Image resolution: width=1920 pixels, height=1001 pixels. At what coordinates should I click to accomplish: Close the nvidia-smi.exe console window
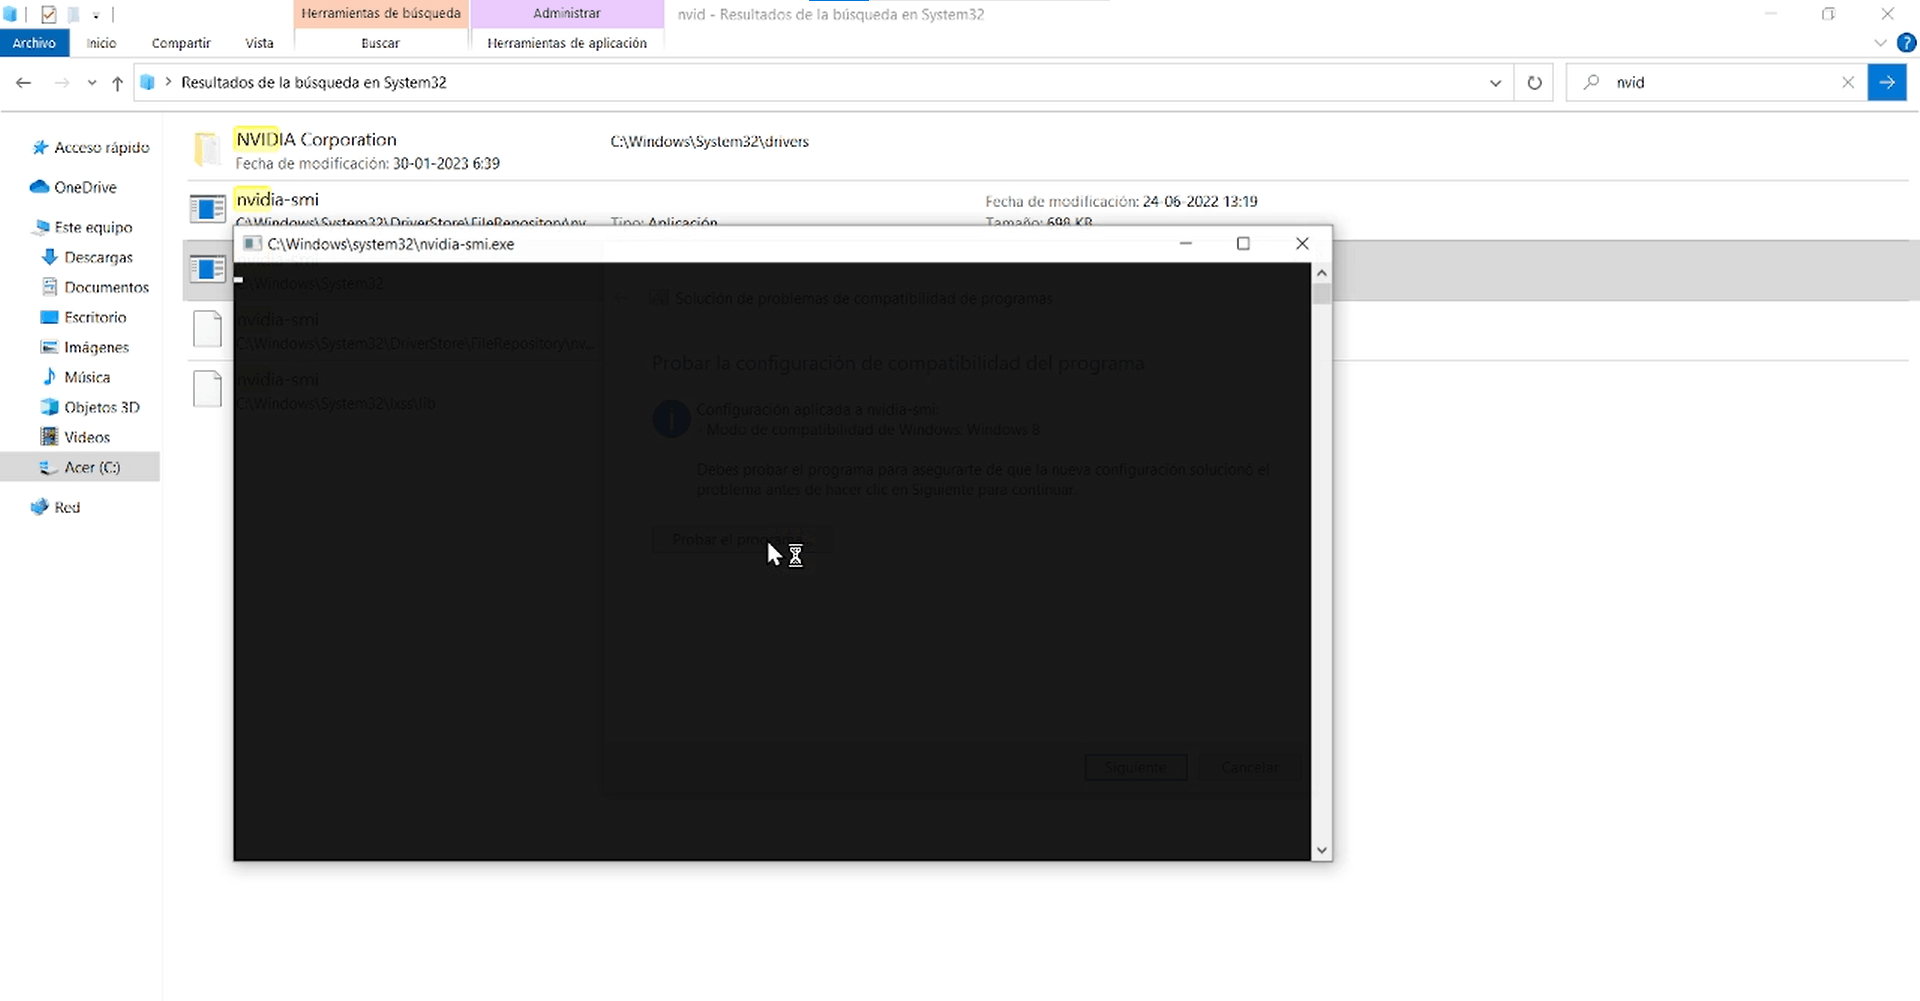point(1302,243)
